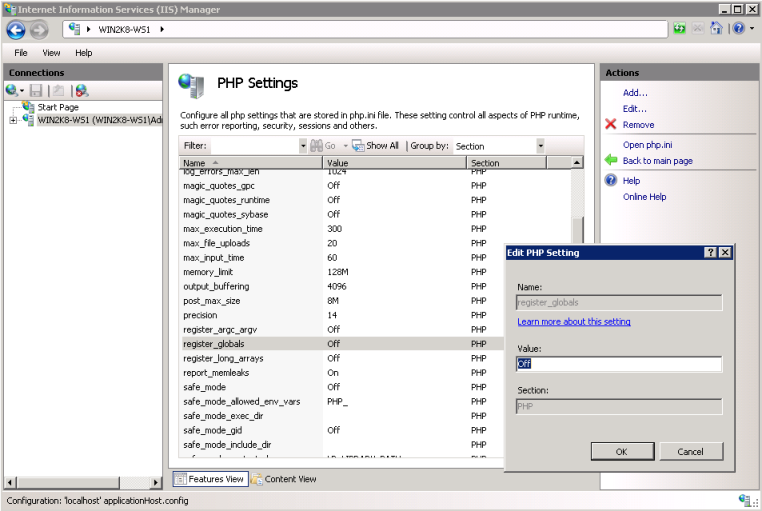Screen dimensions: 762x511
Task: Click the Back navigation arrow
Action: 15,29
